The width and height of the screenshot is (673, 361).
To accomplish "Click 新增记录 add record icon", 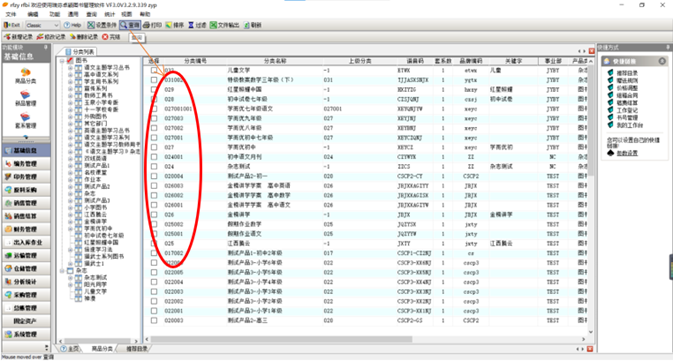I will click(x=18, y=37).
